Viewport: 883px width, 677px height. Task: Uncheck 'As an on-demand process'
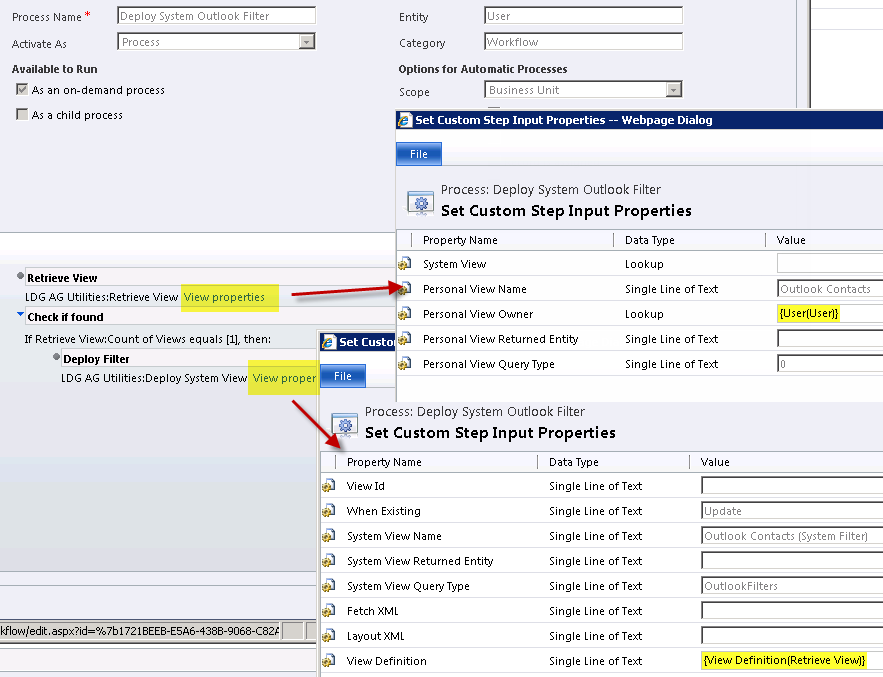[21, 88]
